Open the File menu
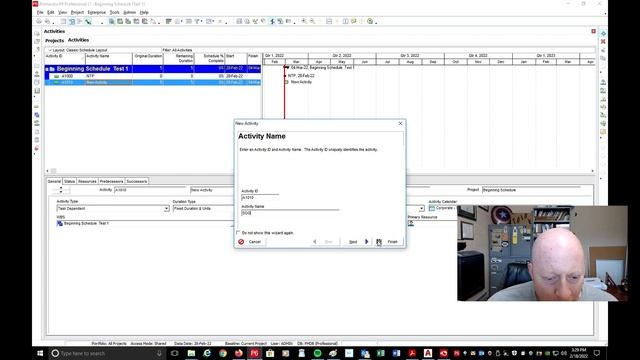640x360 pixels. (x=40, y=12)
